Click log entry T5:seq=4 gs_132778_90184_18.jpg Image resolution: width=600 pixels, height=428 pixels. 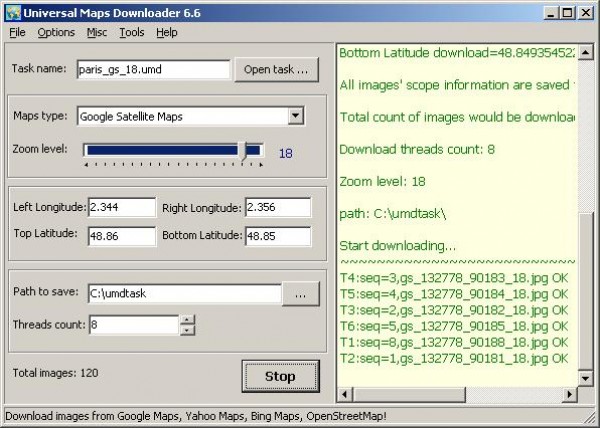[454, 294]
